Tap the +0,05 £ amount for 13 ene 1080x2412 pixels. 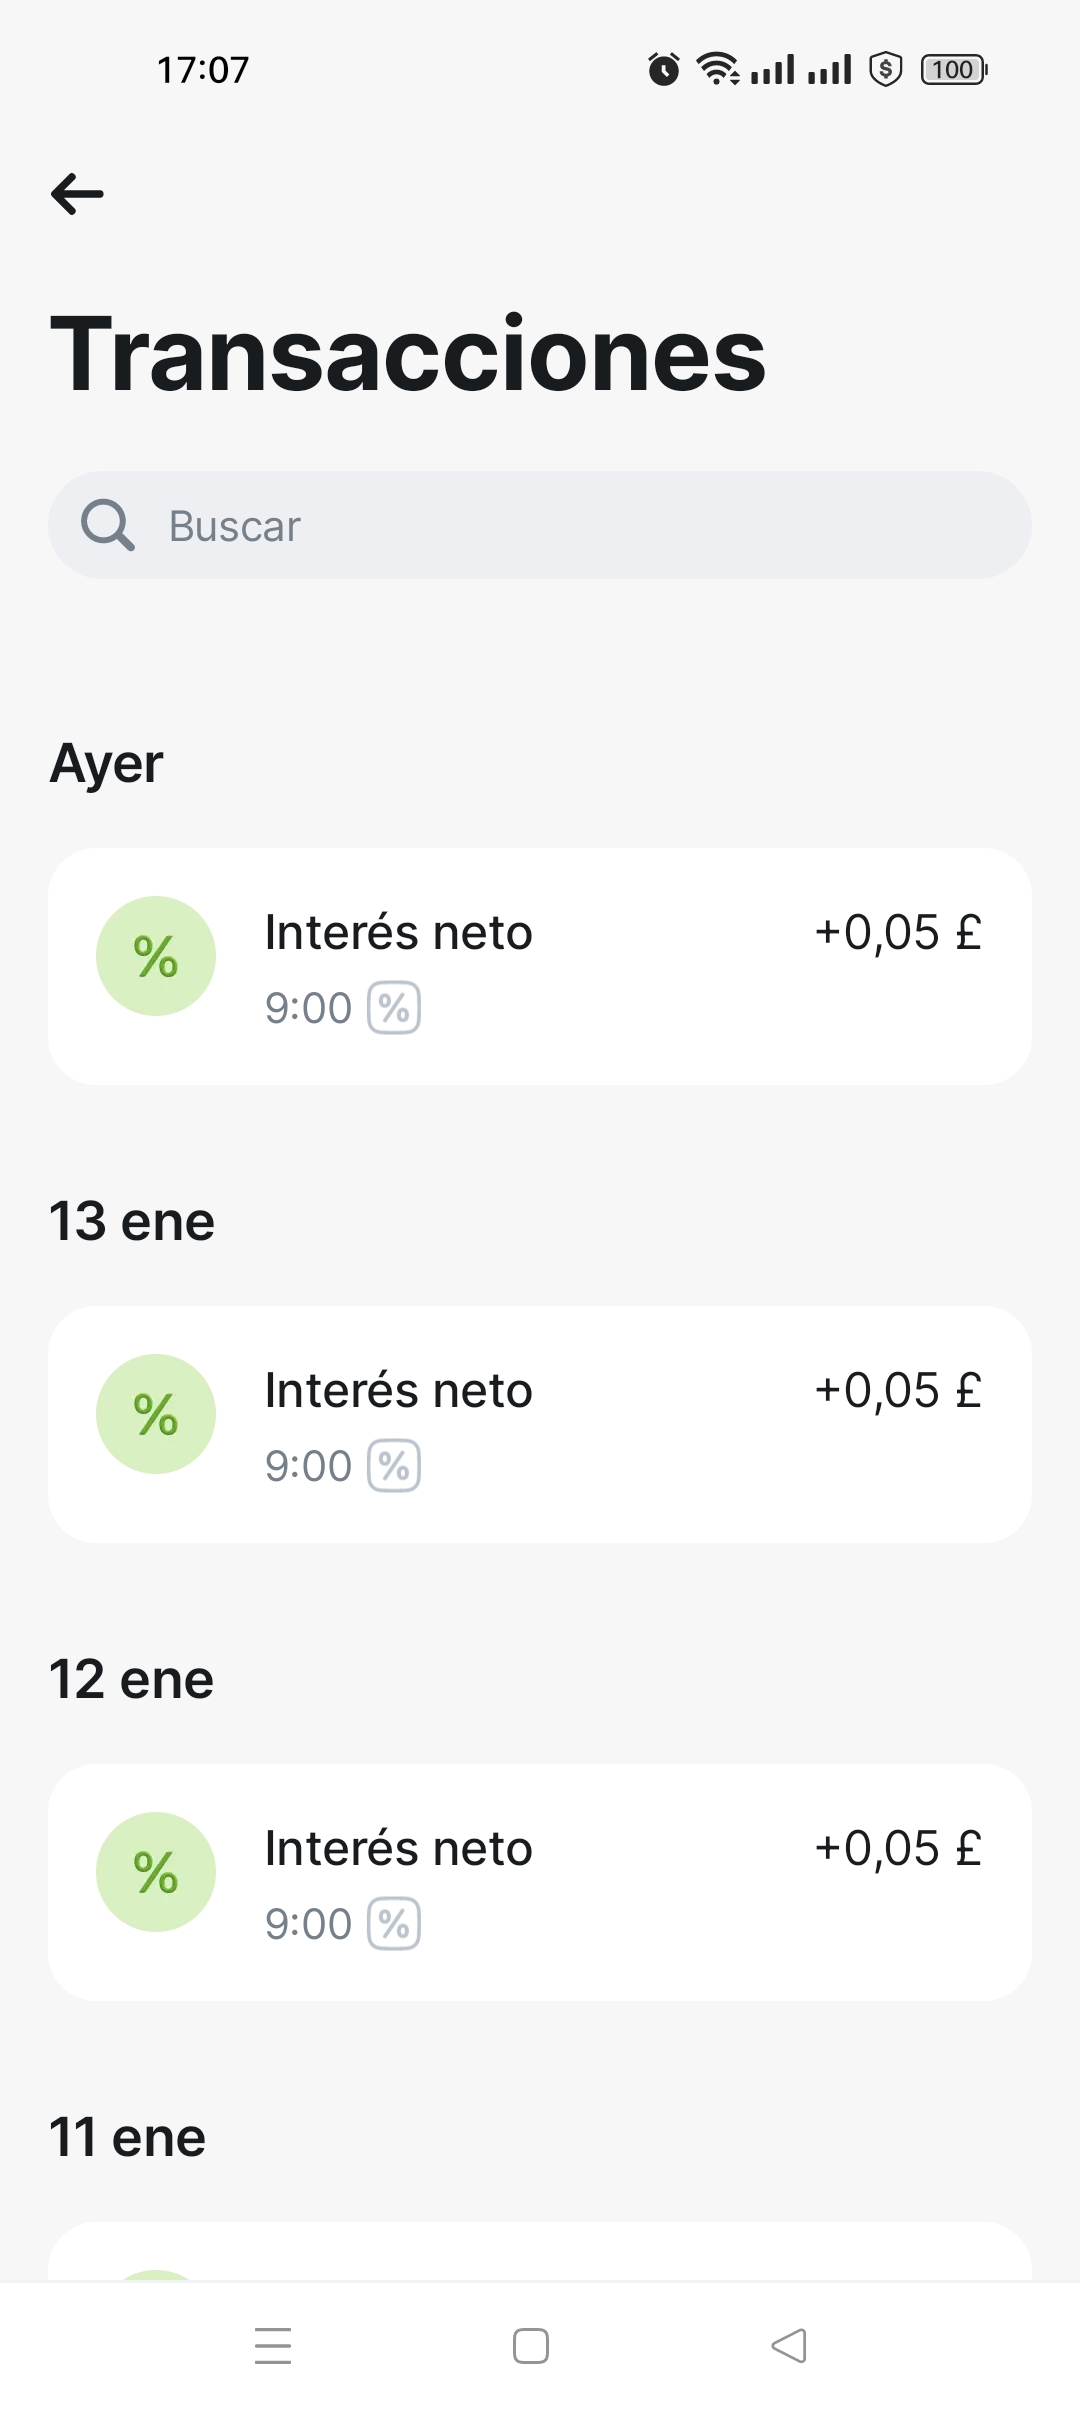coord(898,1390)
